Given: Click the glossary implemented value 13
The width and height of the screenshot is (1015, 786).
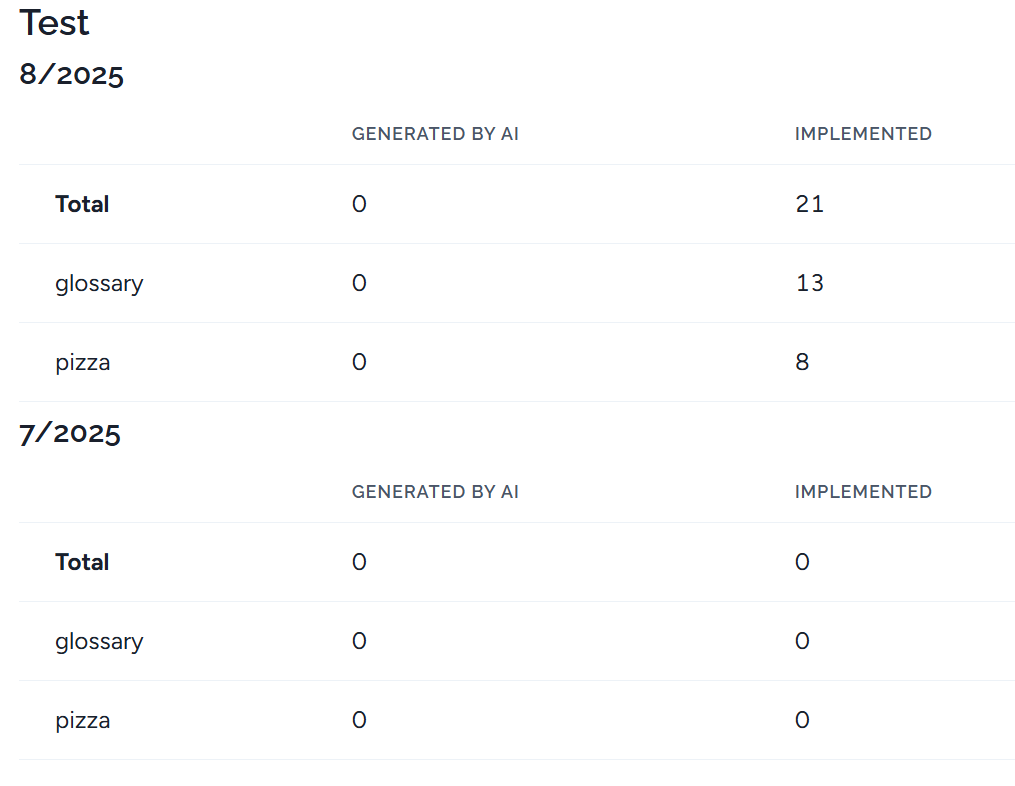Looking at the screenshot, I should click(809, 283).
